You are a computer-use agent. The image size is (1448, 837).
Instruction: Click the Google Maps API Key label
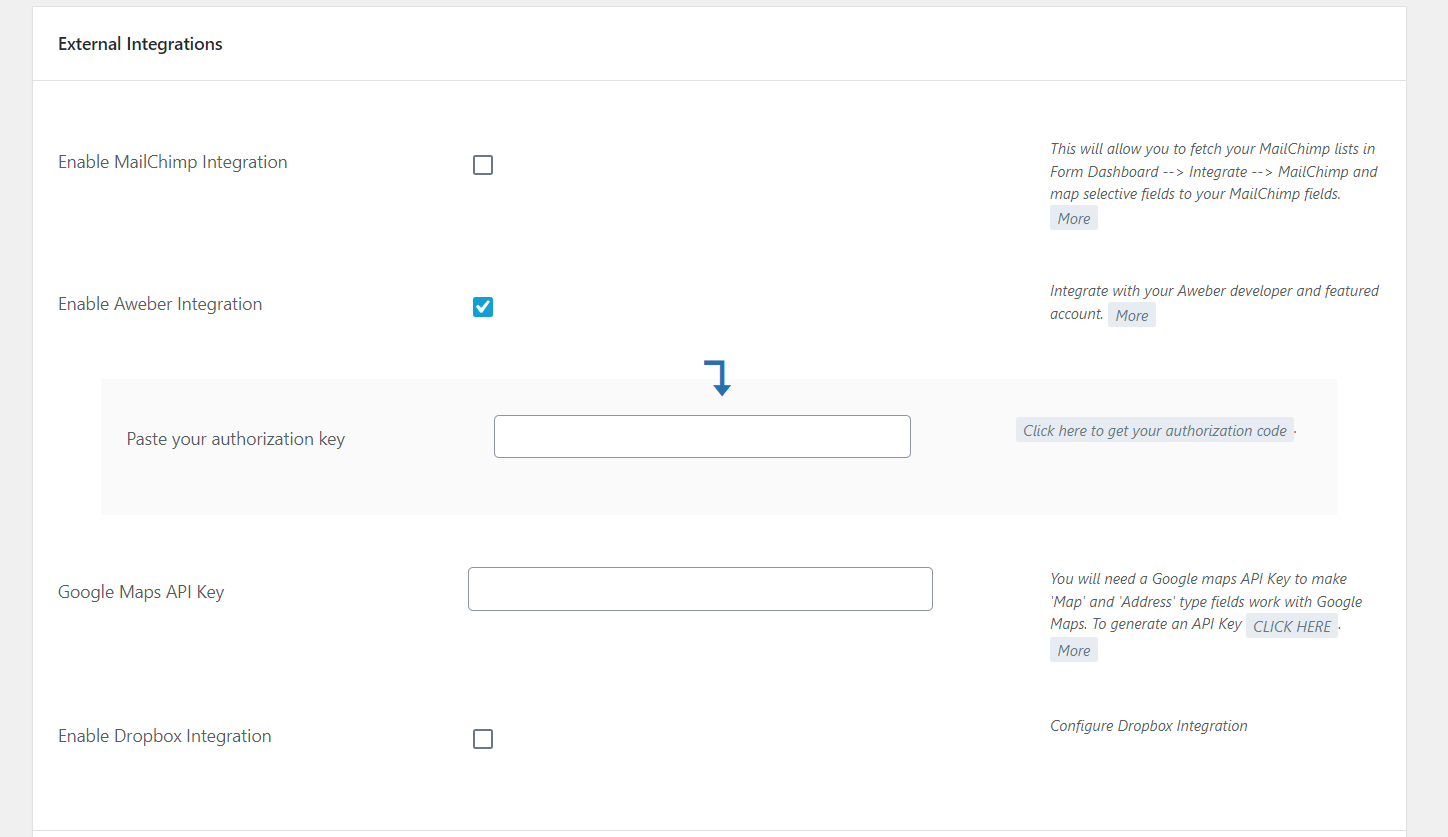pyautogui.click(x=141, y=592)
